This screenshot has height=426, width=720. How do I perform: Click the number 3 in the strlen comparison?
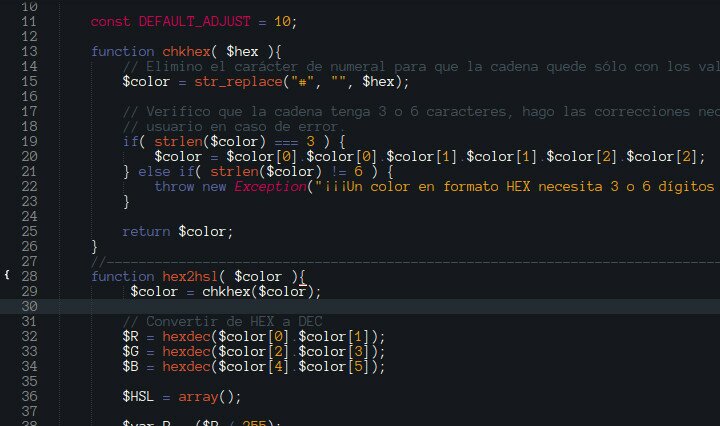(x=310, y=141)
